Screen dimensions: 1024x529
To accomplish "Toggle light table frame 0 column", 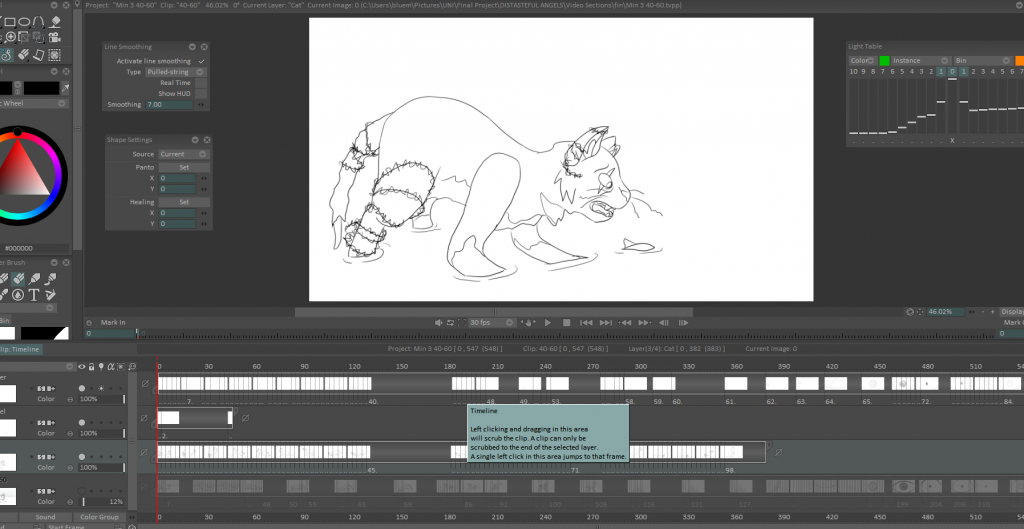I will pyautogui.click(x=952, y=71).
